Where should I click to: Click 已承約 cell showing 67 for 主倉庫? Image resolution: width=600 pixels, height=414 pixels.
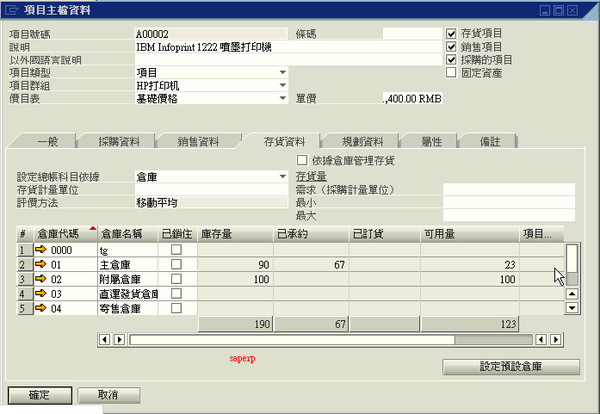(x=311, y=264)
